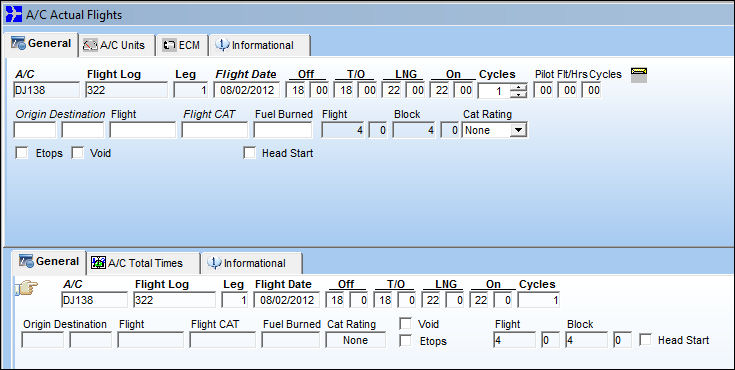Check the upper Head Start checkbox
The width and height of the screenshot is (735, 370).
point(249,153)
